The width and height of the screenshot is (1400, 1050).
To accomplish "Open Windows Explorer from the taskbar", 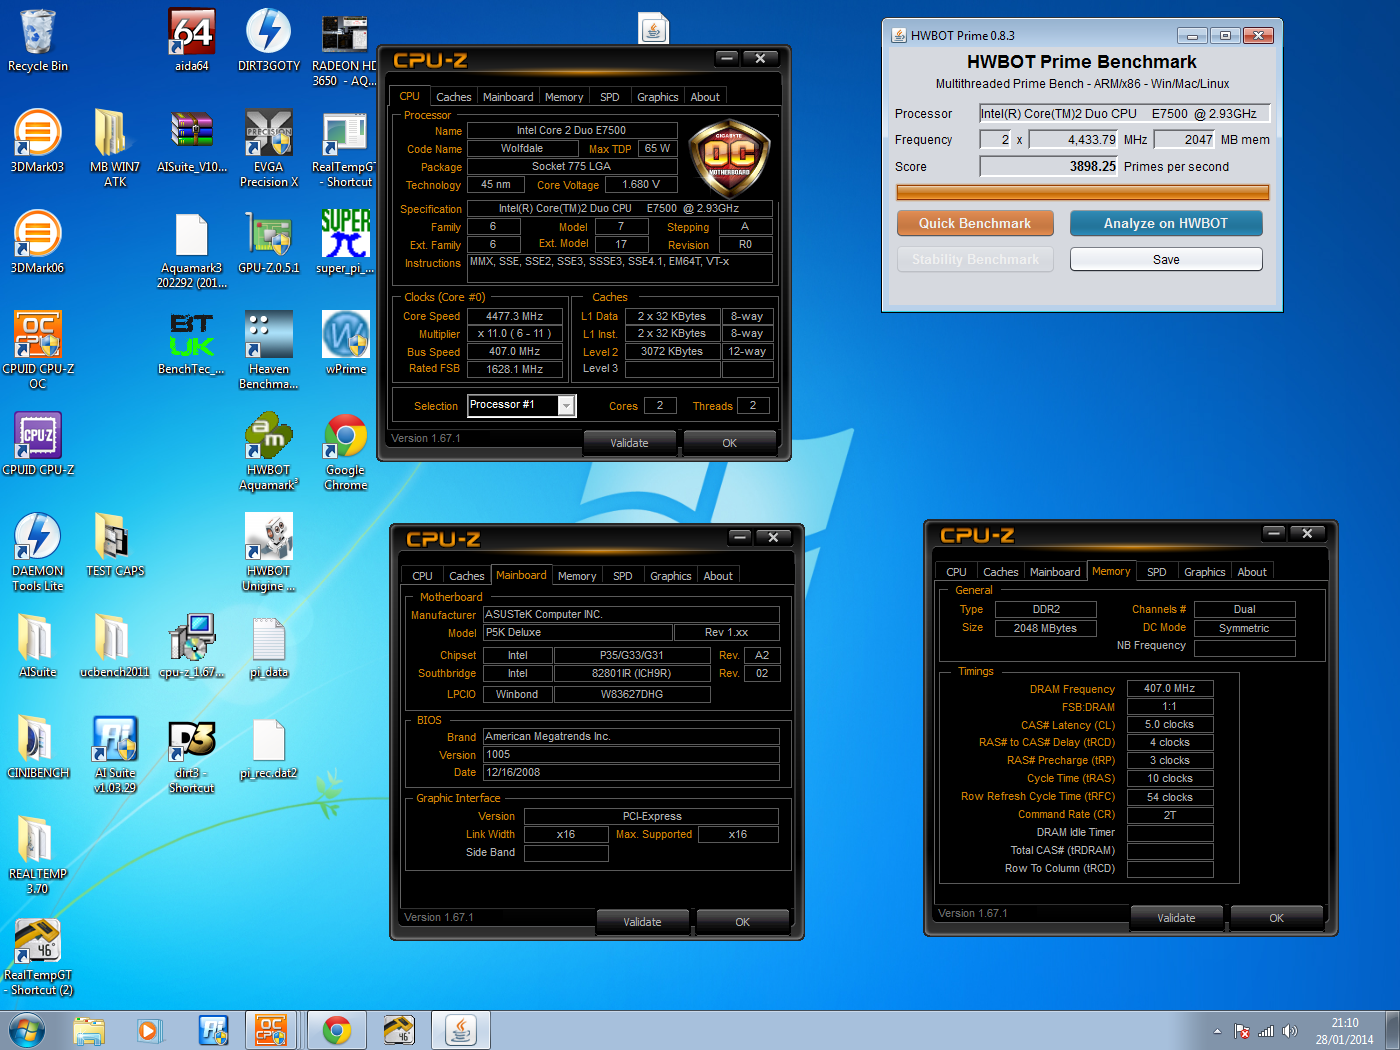I will click(89, 1030).
